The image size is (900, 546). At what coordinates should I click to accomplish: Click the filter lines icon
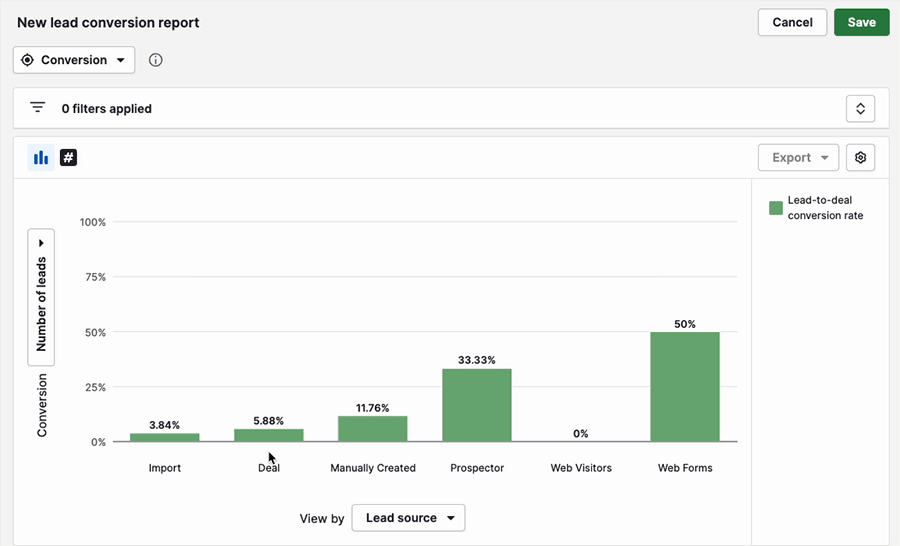[x=38, y=108]
